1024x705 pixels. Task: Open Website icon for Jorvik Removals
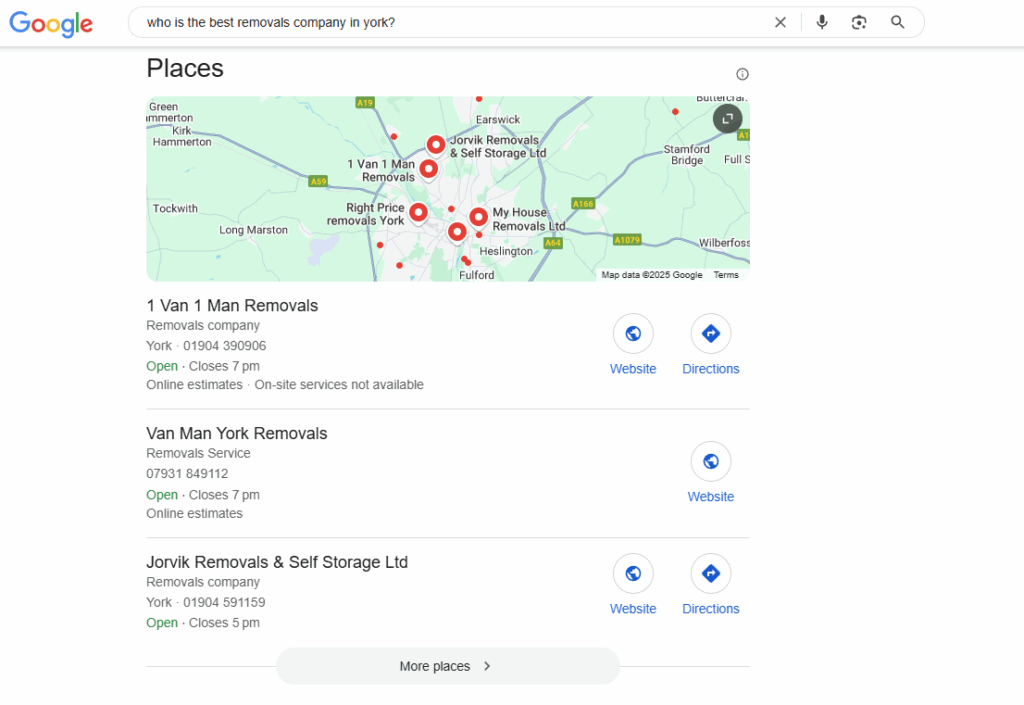coord(633,574)
